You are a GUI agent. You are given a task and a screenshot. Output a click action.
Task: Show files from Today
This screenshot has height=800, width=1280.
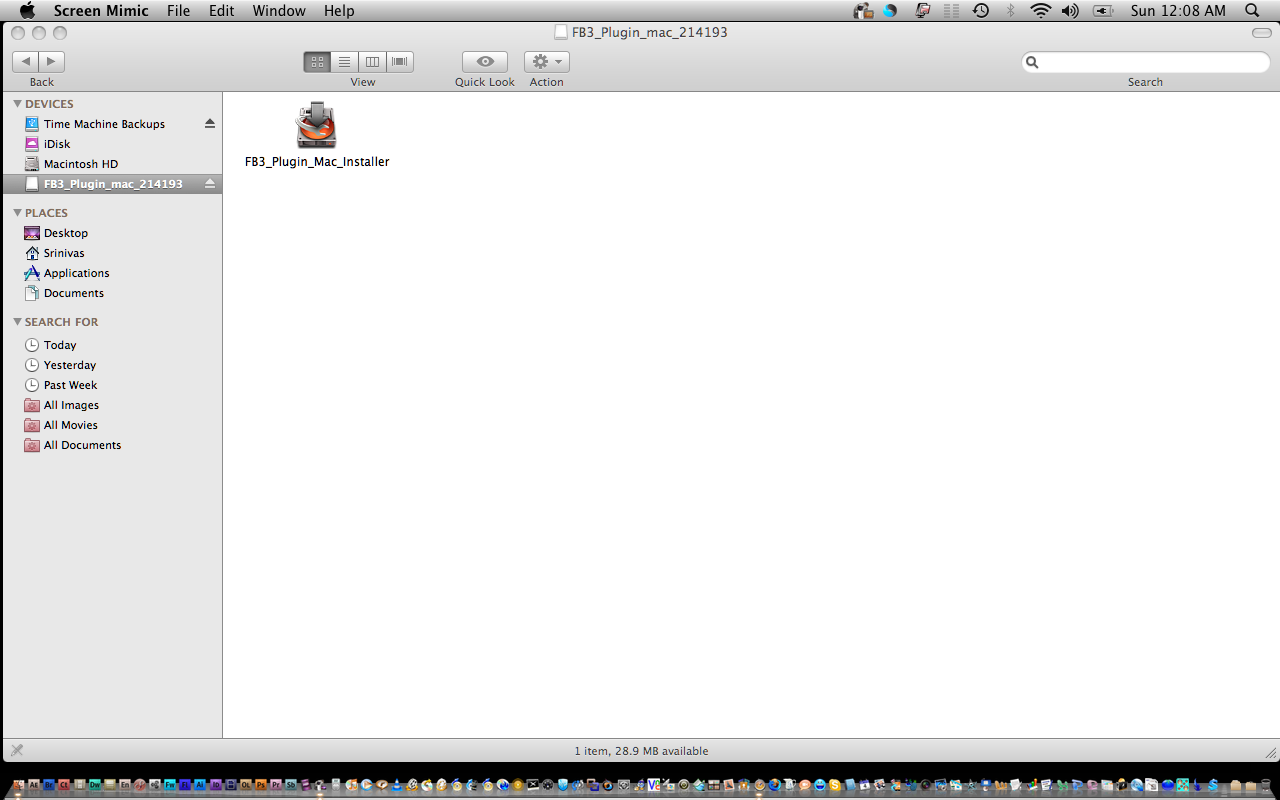(59, 345)
